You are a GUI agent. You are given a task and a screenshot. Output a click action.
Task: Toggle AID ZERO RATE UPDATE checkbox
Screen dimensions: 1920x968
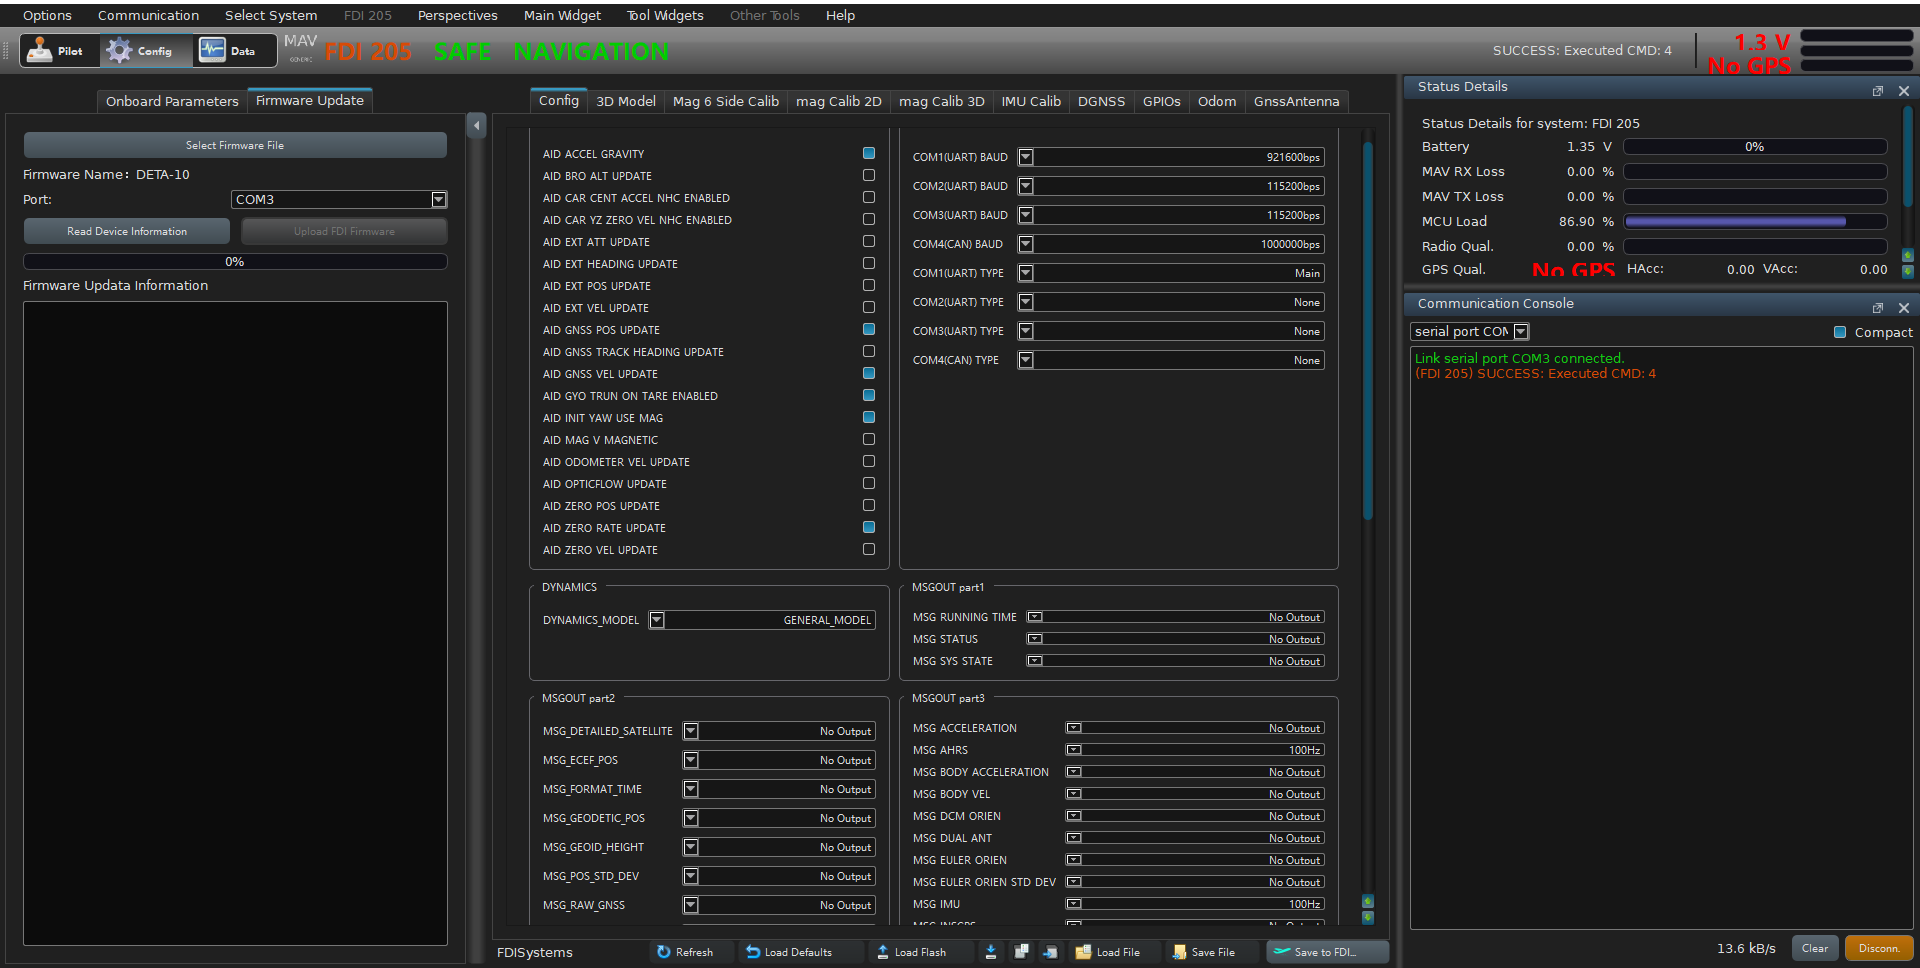[869, 527]
